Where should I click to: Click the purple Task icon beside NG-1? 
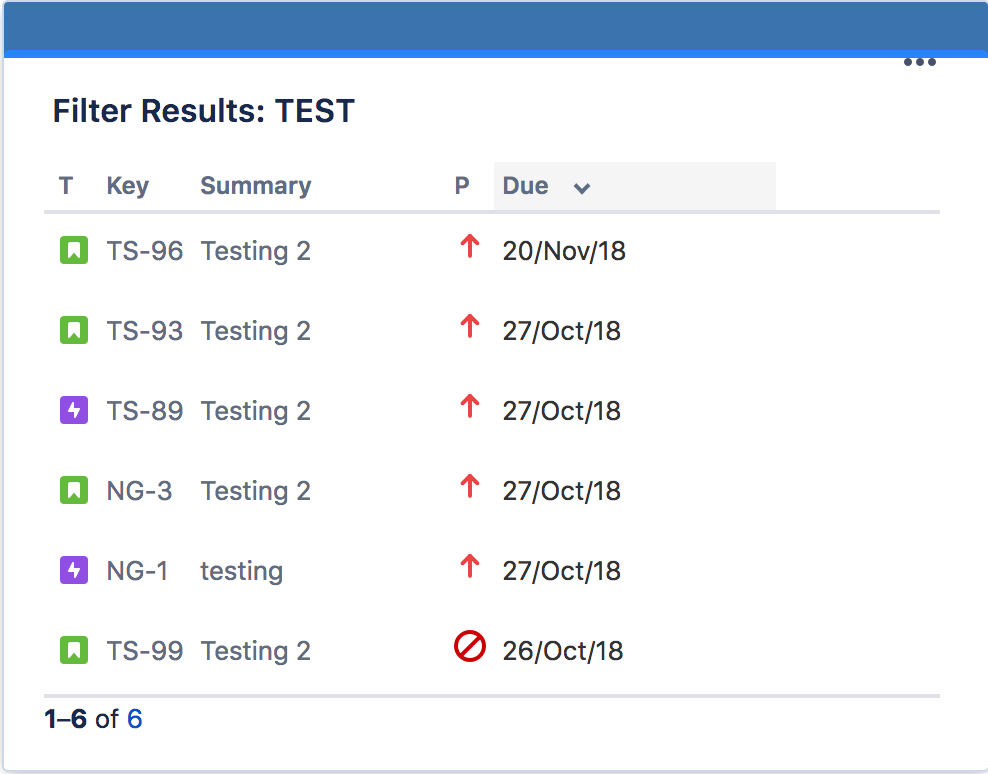pos(74,571)
